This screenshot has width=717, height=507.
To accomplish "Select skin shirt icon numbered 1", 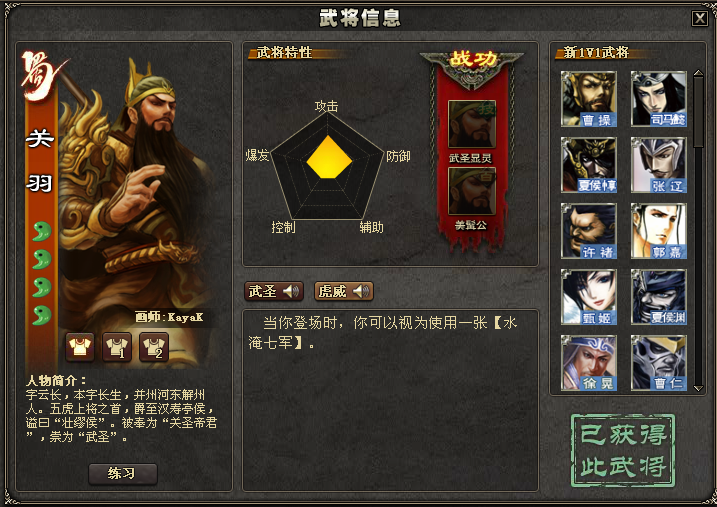I will 117,347.
